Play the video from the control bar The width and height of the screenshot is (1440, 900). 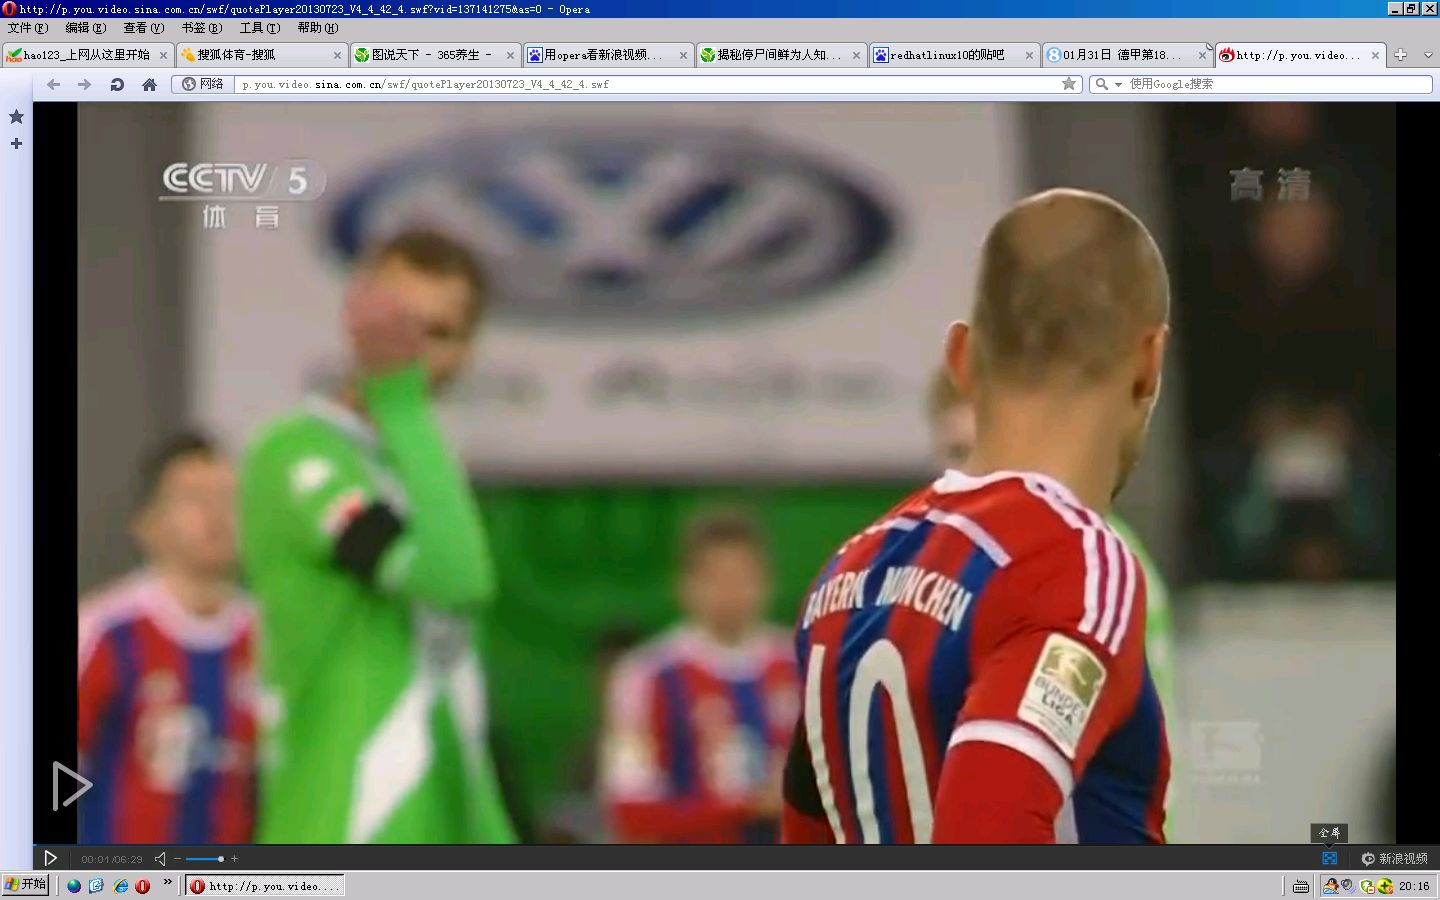[50, 858]
